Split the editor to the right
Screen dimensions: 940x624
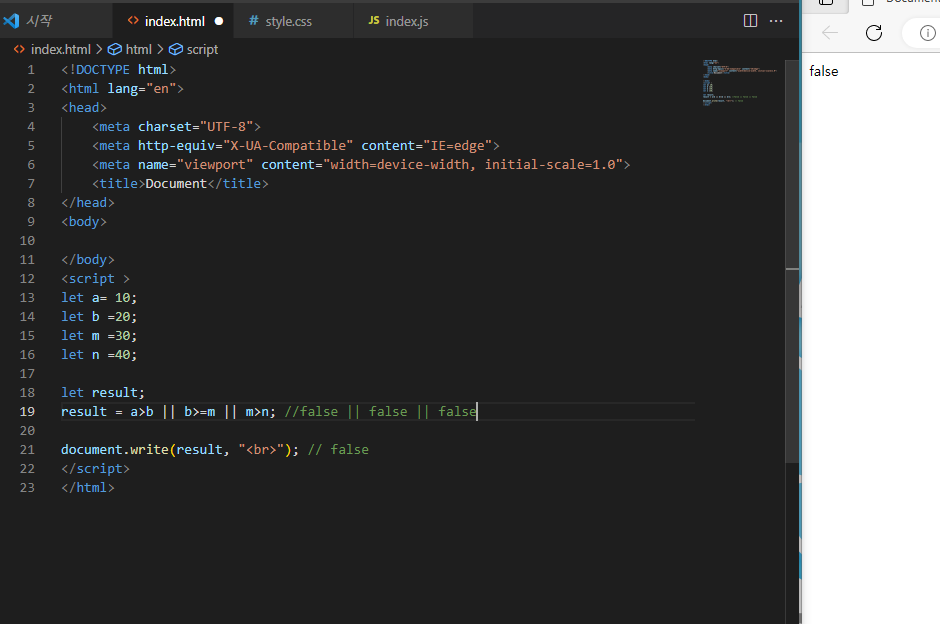pyautogui.click(x=750, y=21)
